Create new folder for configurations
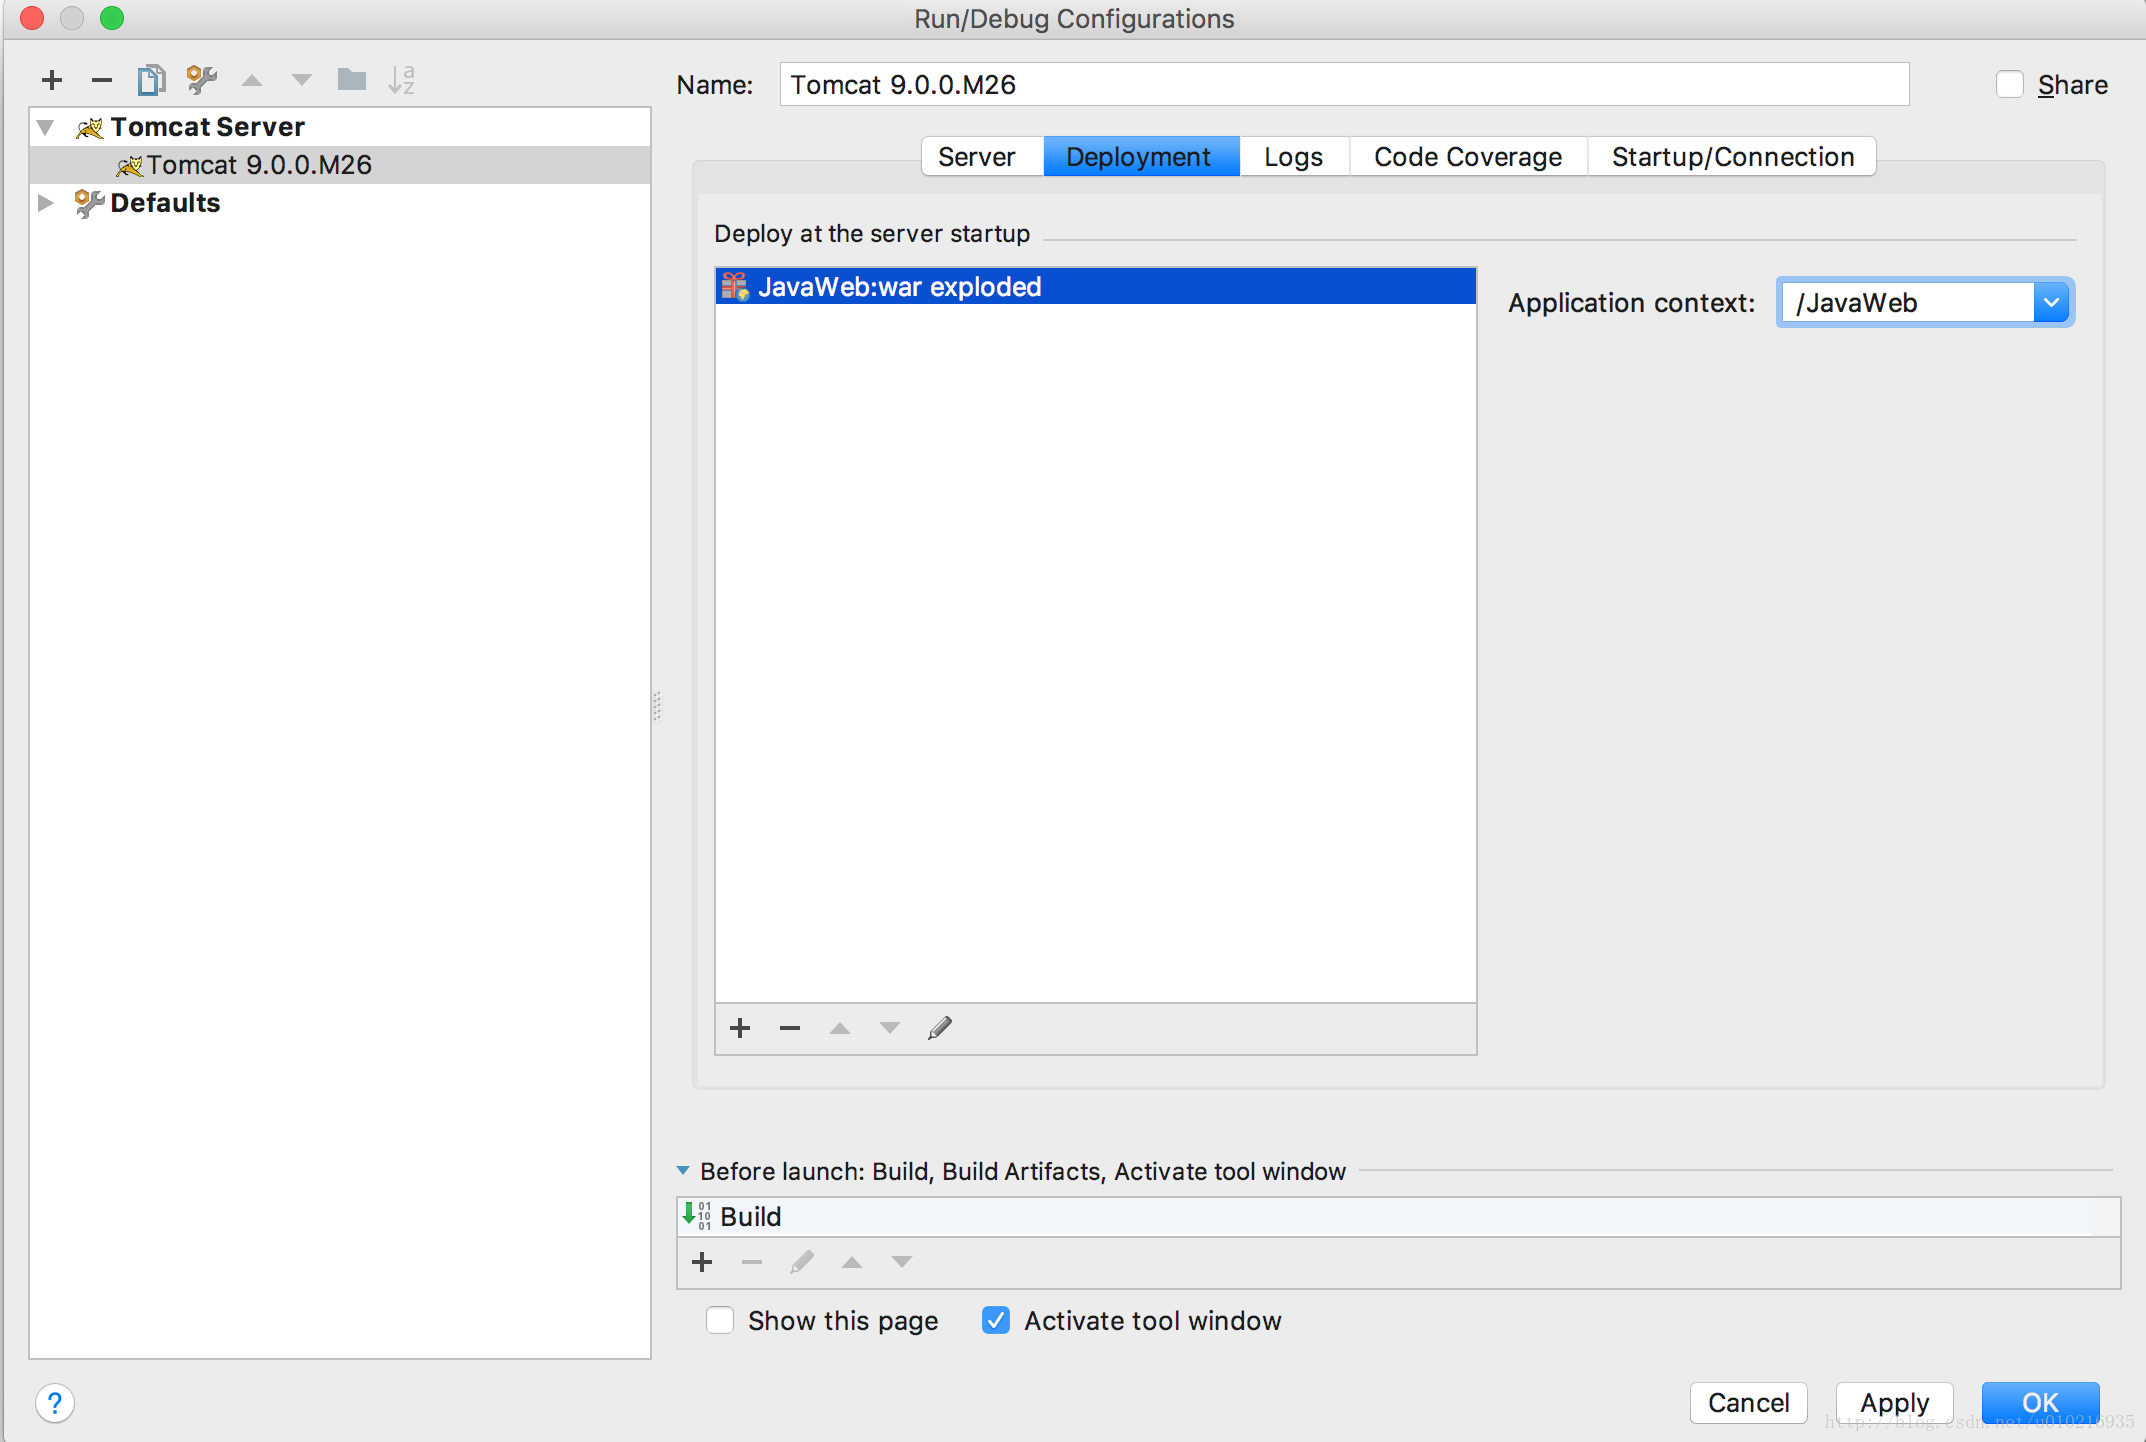The height and width of the screenshot is (1442, 2146). (352, 79)
